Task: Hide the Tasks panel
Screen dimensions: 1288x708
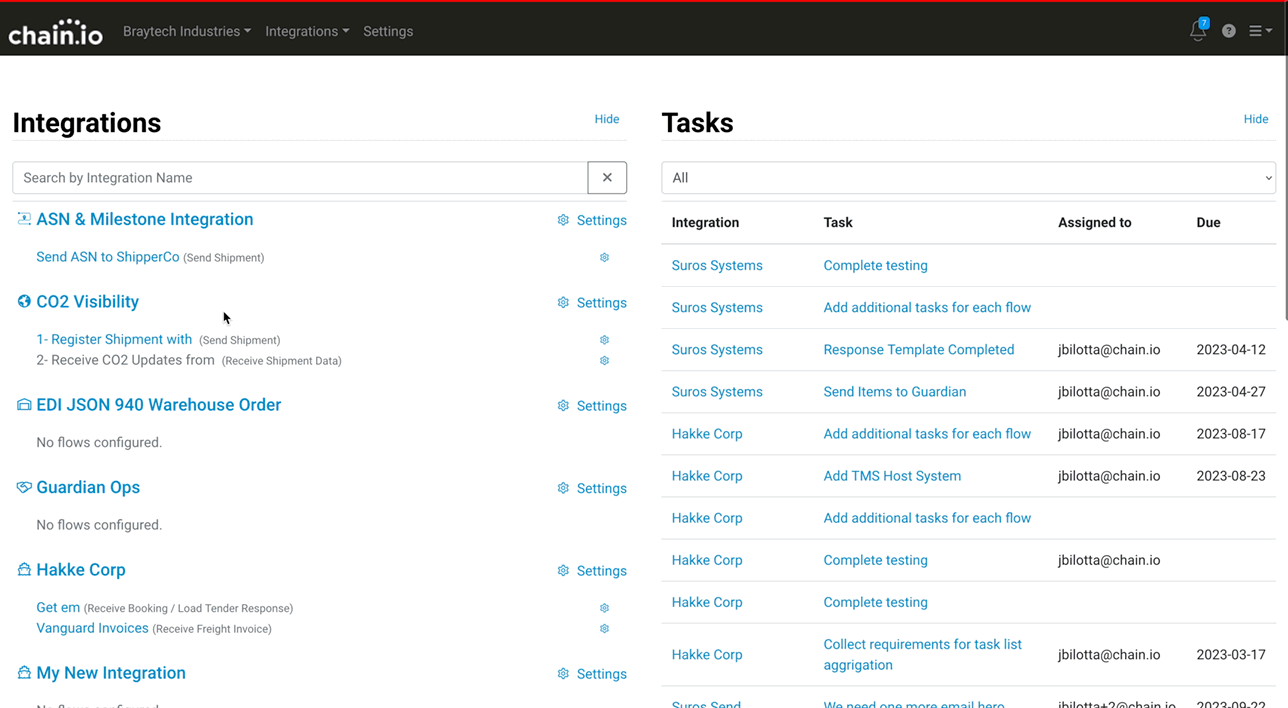Action: pyautogui.click(x=1256, y=119)
